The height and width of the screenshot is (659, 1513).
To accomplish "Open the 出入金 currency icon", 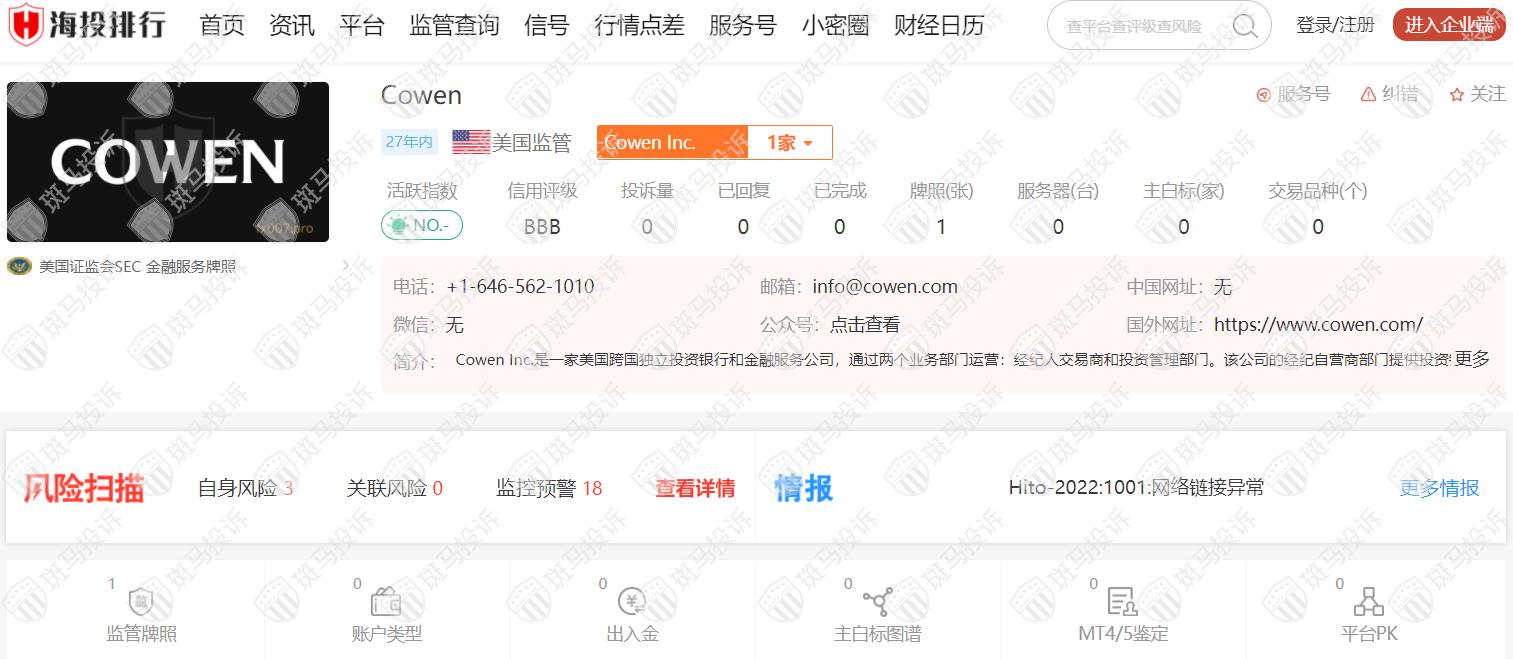I will tap(632, 602).
